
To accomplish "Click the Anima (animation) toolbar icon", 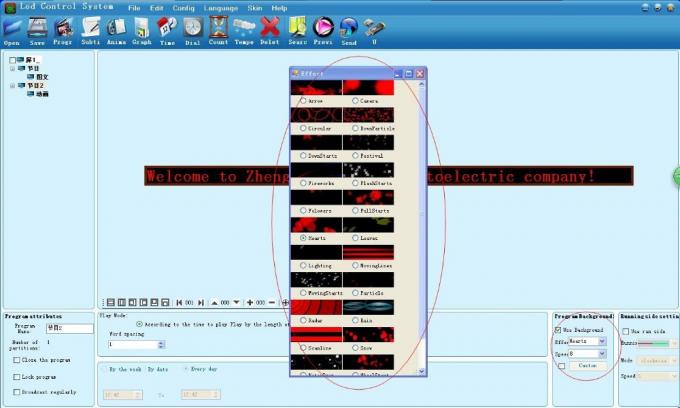I will (x=116, y=28).
